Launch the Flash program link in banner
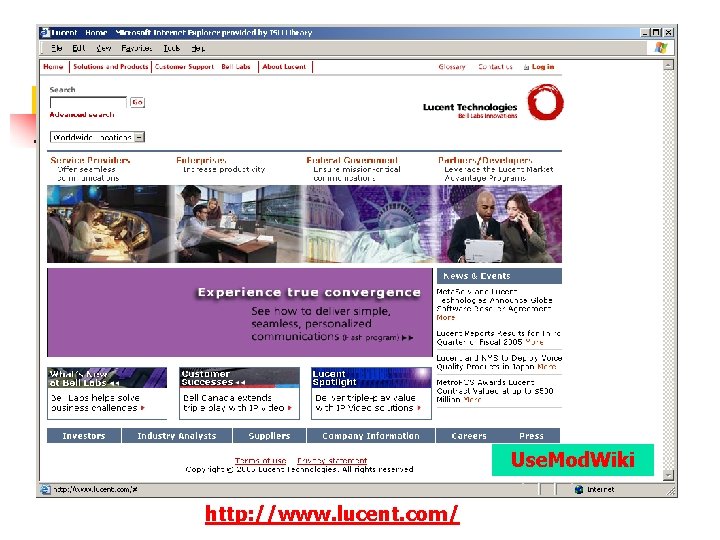This screenshot has width=720, height=540. (x=378, y=338)
